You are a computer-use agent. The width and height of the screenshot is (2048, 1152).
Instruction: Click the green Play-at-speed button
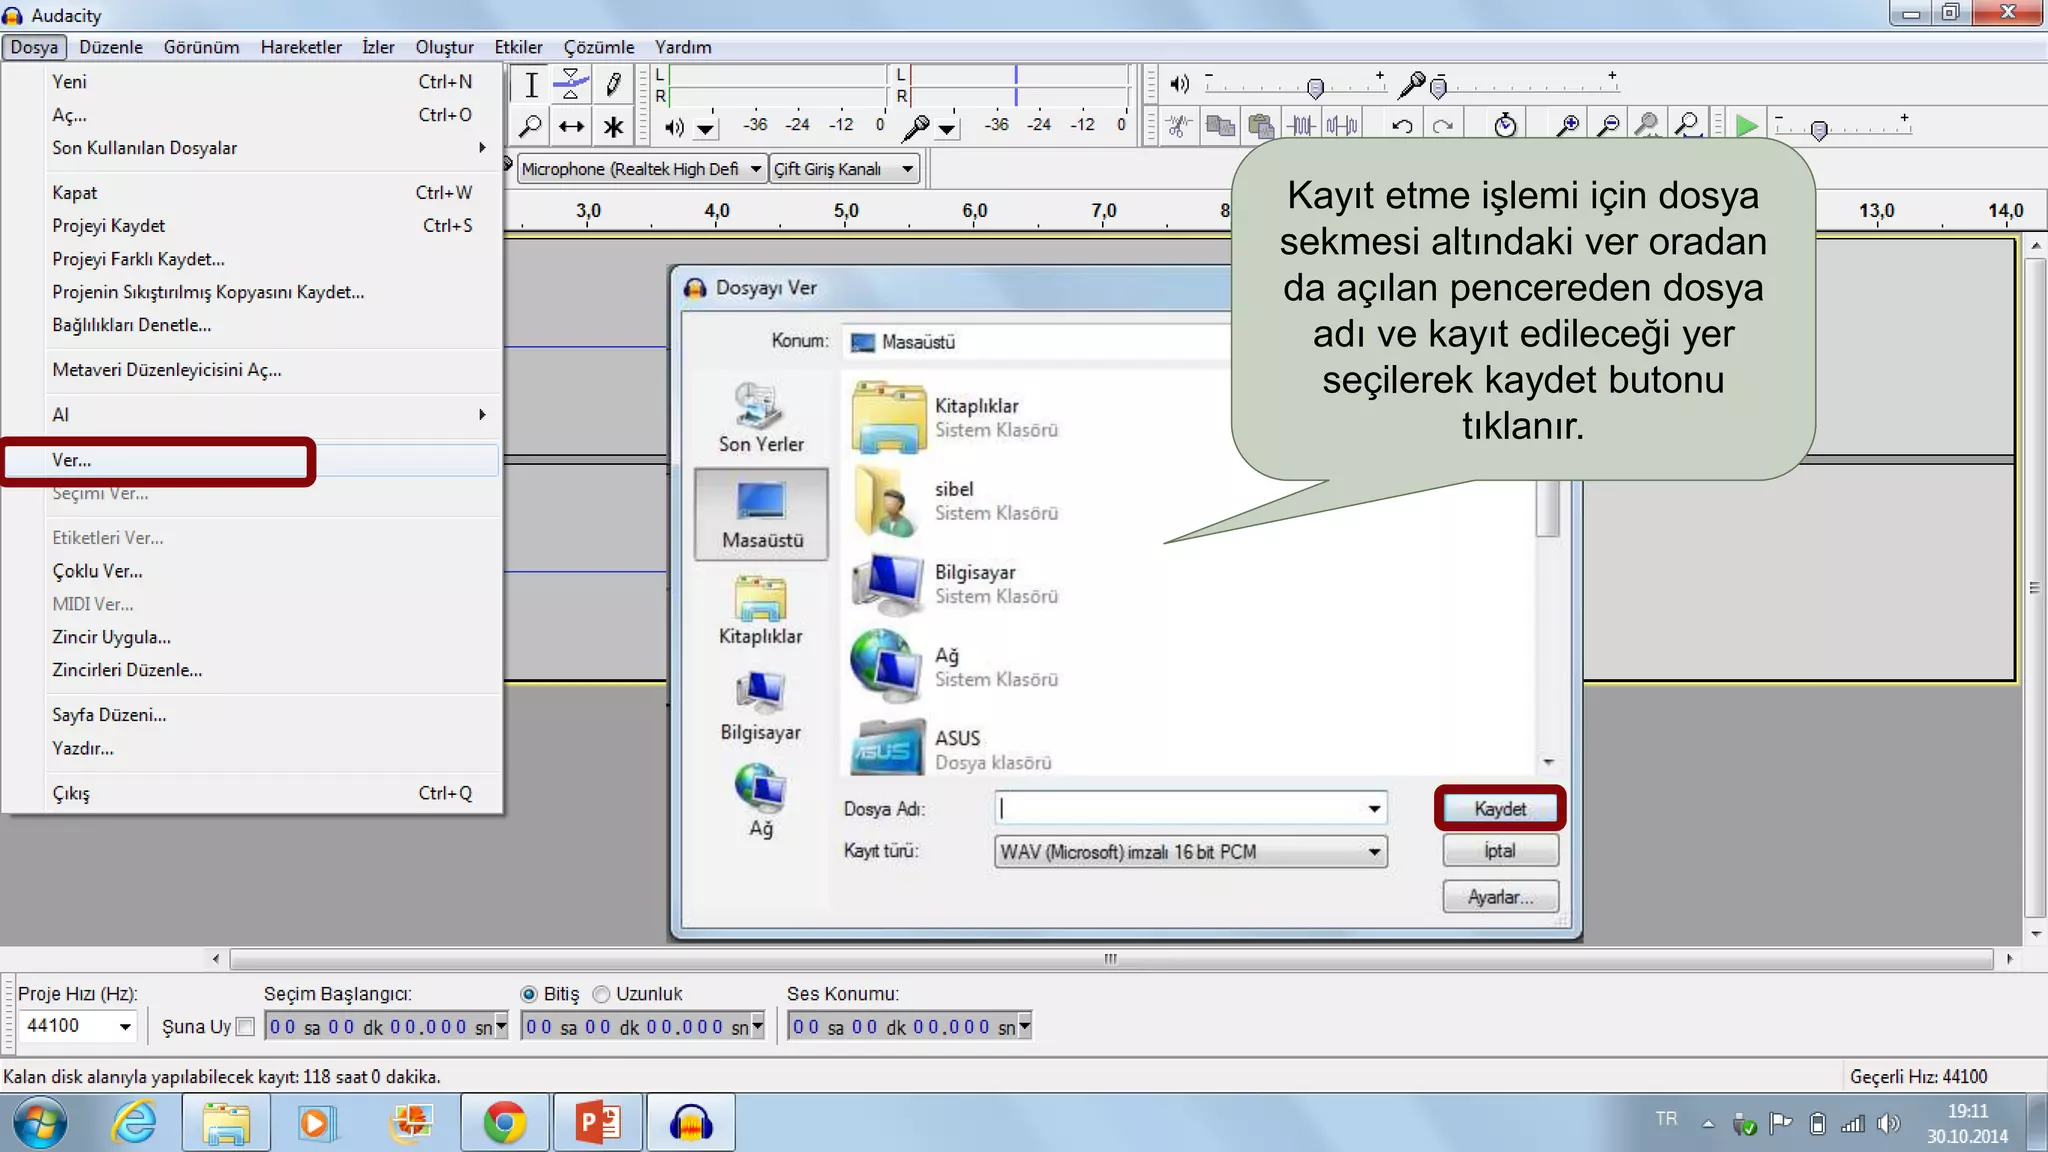1746,126
